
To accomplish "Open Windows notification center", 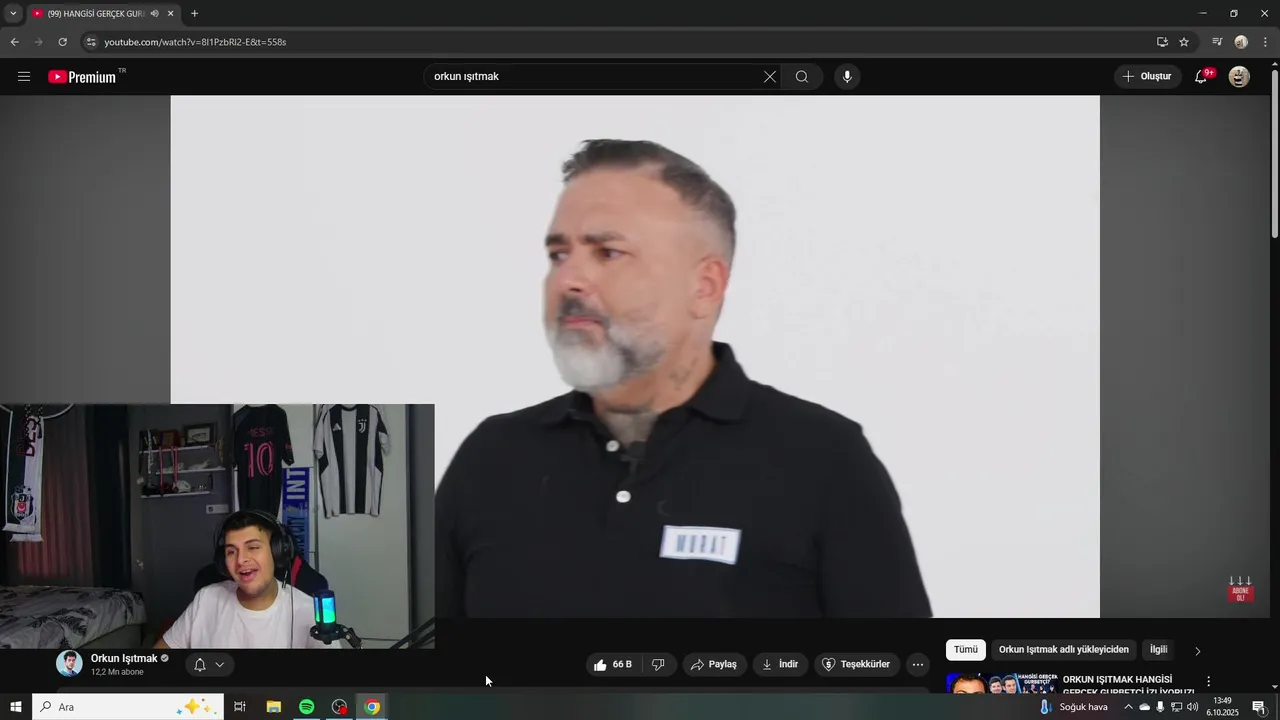I will [x=1259, y=707].
